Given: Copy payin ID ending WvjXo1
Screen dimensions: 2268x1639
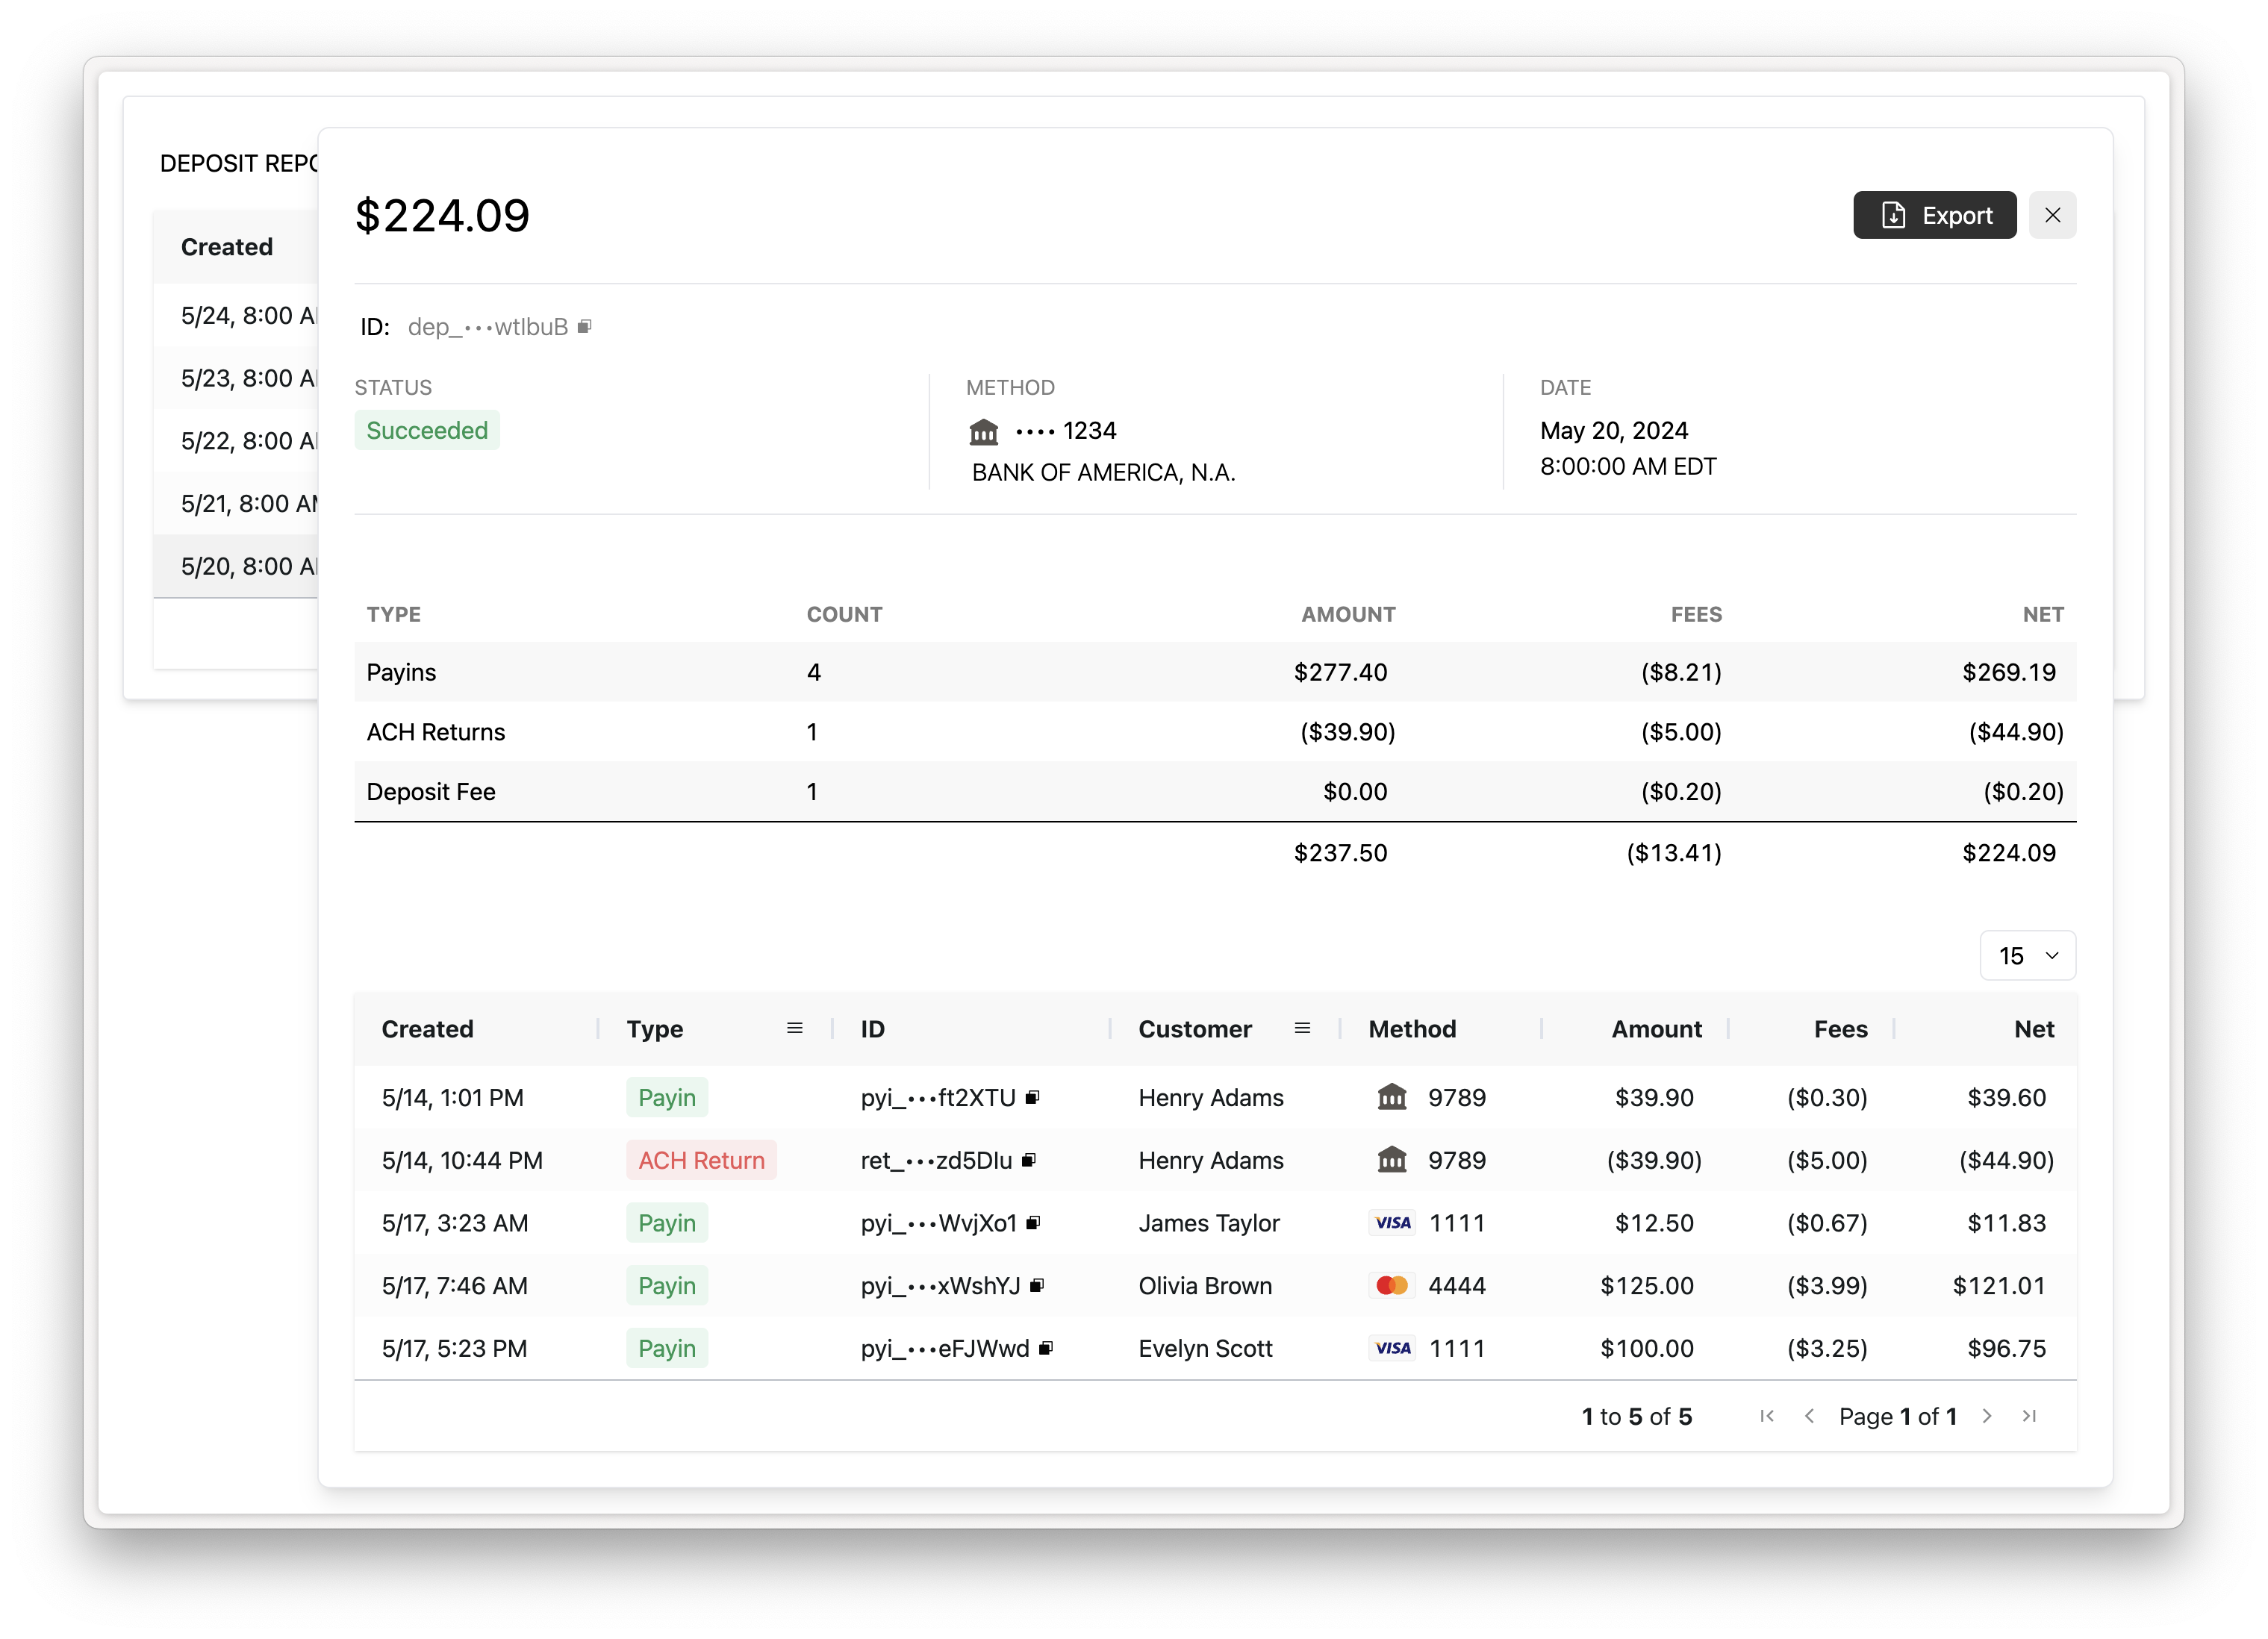Looking at the screenshot, I should point(1034,1222).
